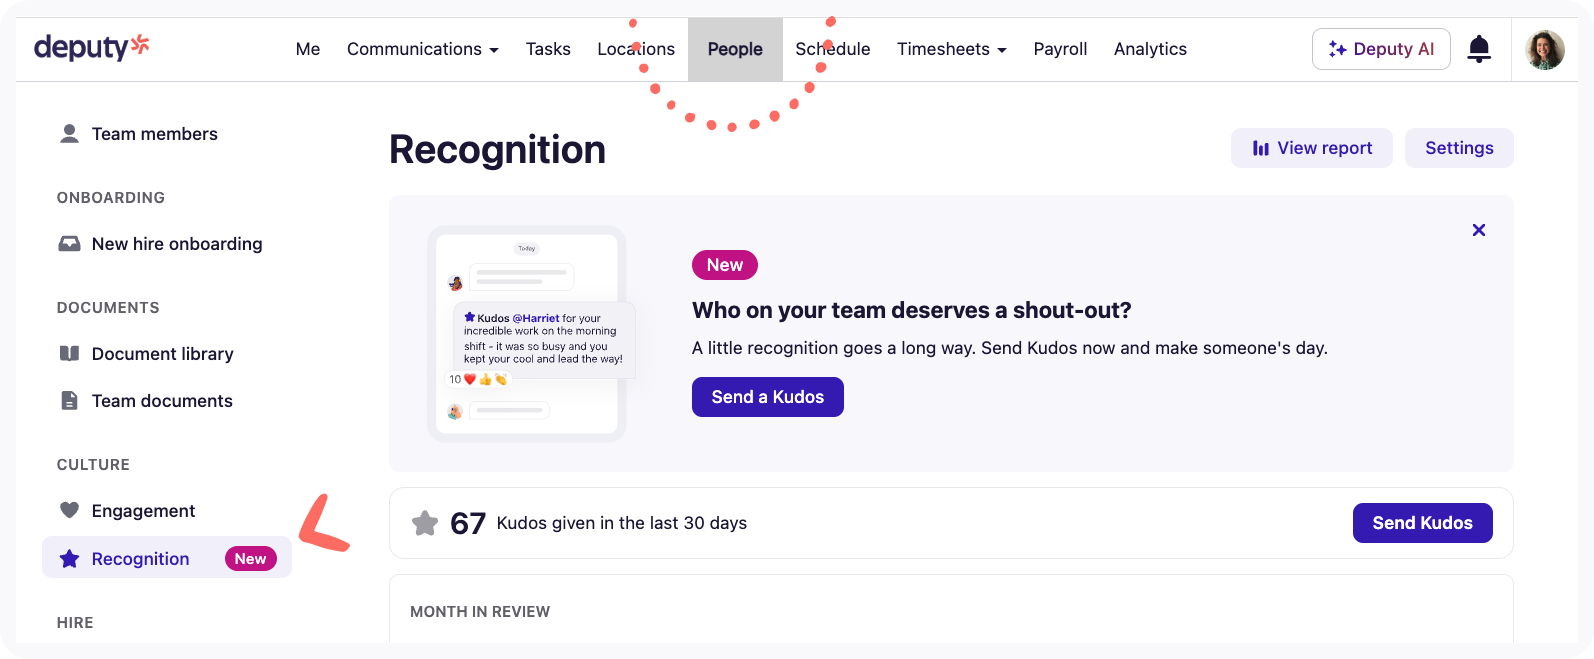The height and width of the screenshot is (659, 1594).
Task: Click the Send a Kudos button
Action: (767, 397)
